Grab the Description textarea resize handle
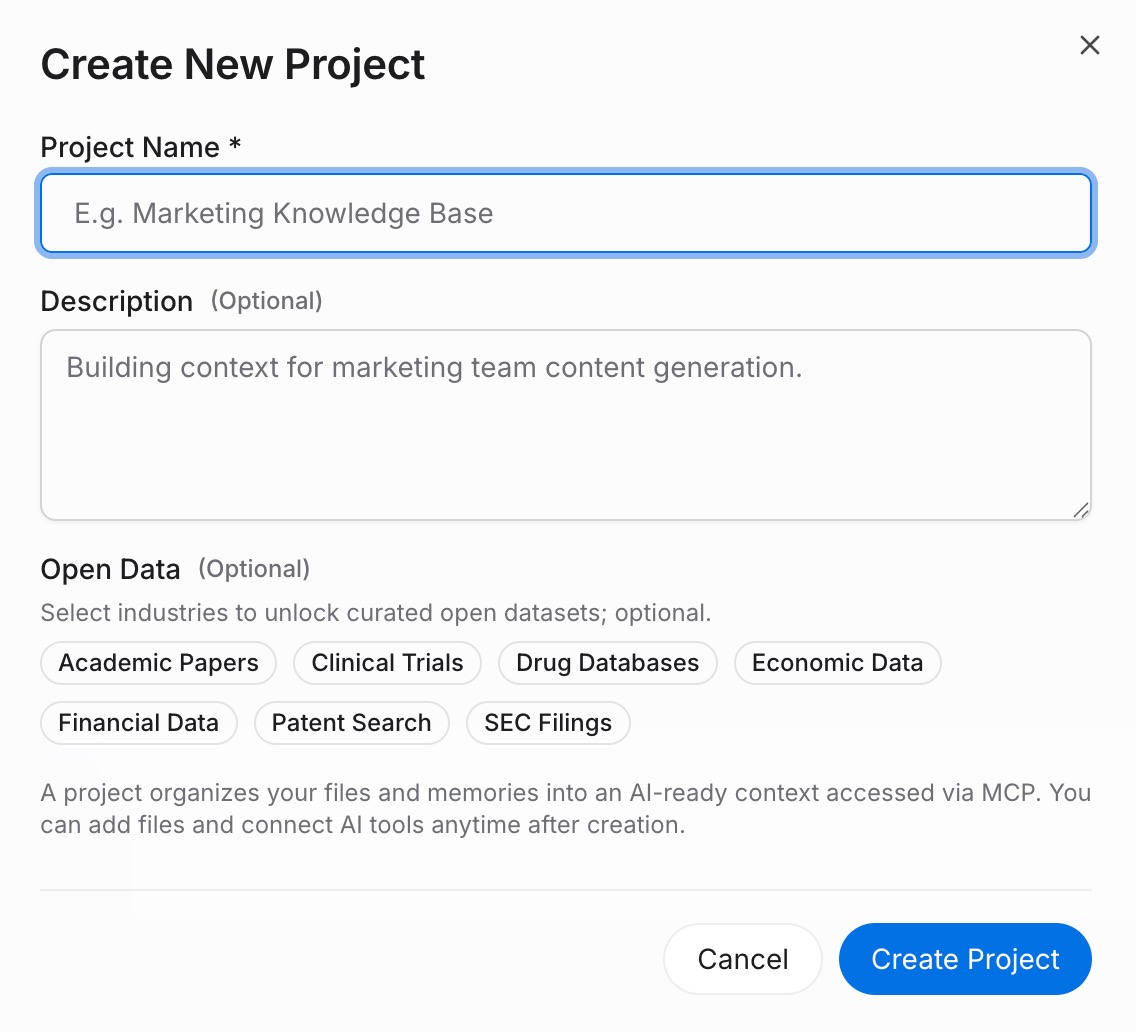 pos(1080,510)
